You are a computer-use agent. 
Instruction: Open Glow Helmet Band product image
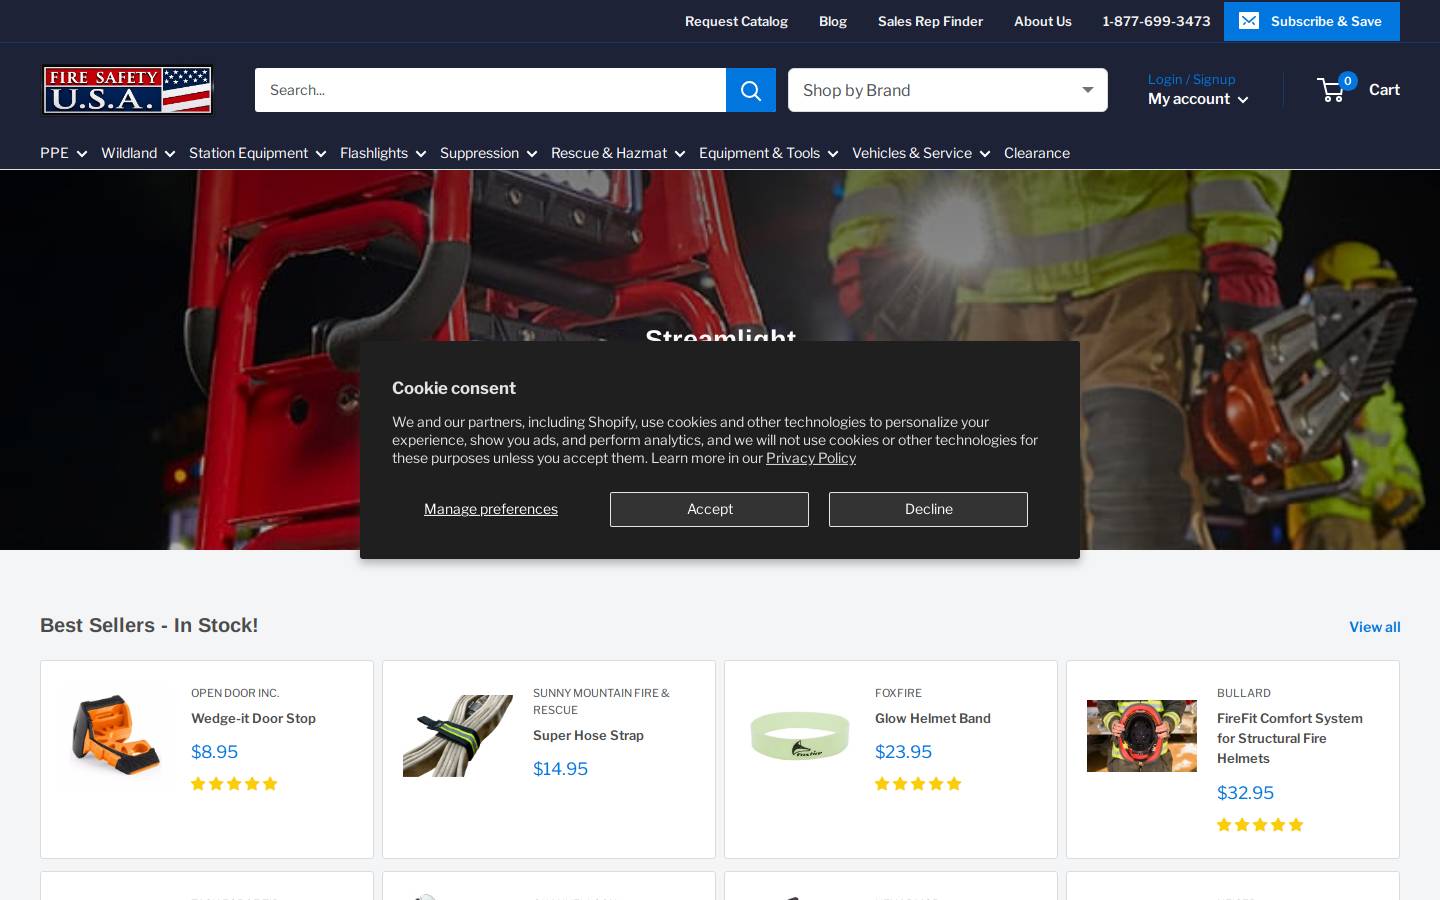point(800,736)
